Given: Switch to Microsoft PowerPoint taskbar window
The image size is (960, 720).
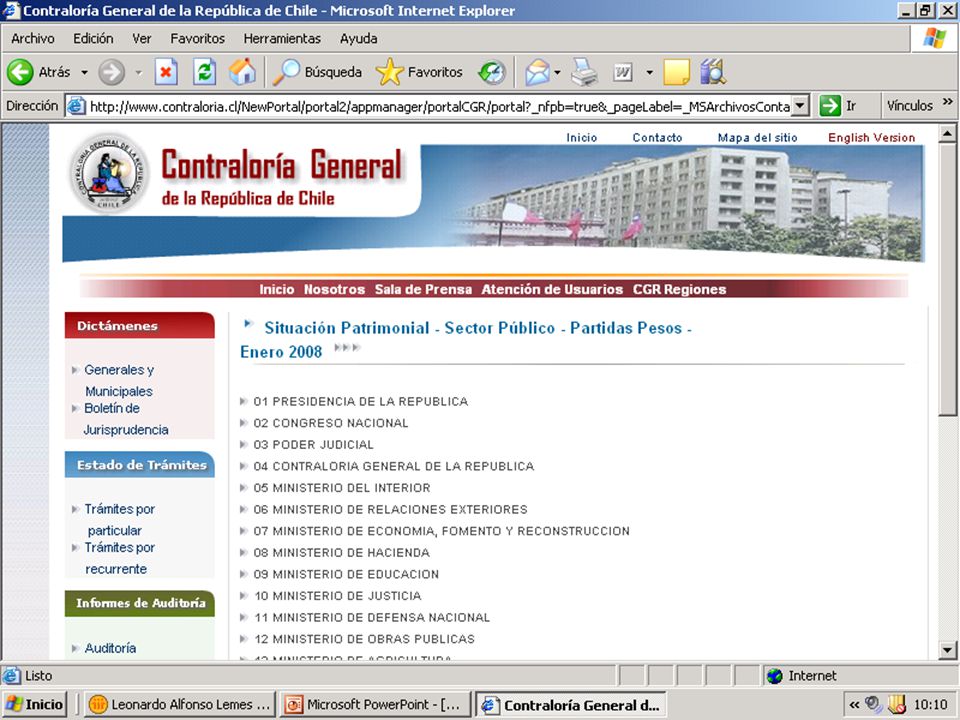Looking at the screenshot, I should tap(375, 705).
